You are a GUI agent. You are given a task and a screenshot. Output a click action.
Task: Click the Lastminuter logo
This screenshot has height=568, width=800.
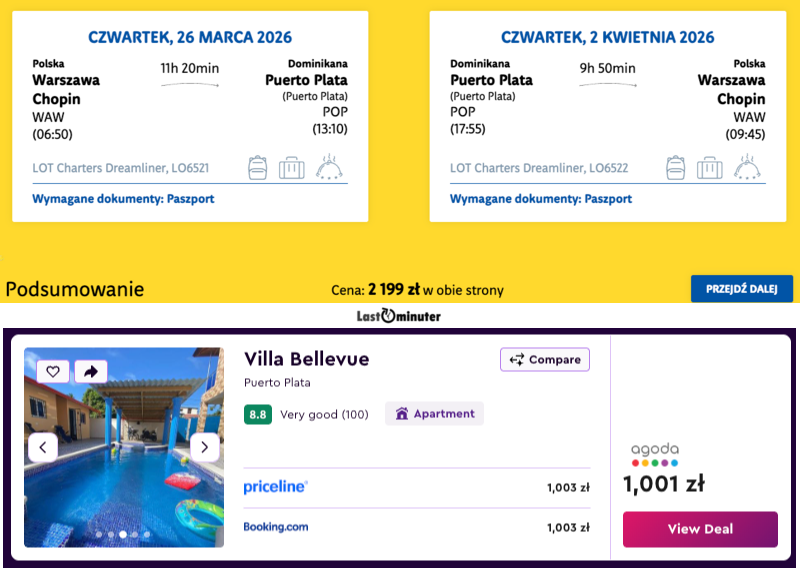(398, 316)
